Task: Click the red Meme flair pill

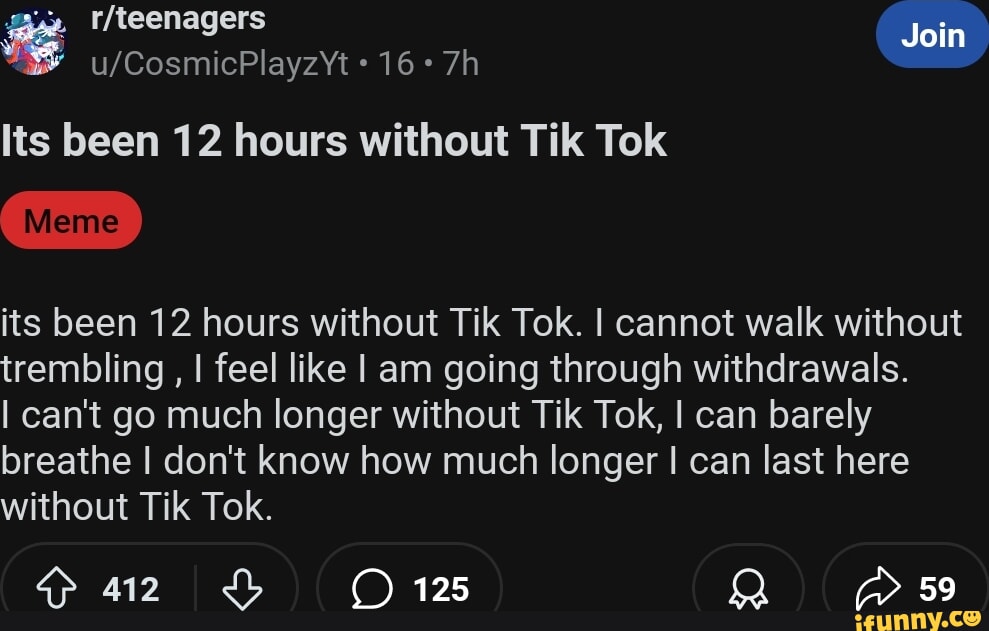Action: [71, 220]
